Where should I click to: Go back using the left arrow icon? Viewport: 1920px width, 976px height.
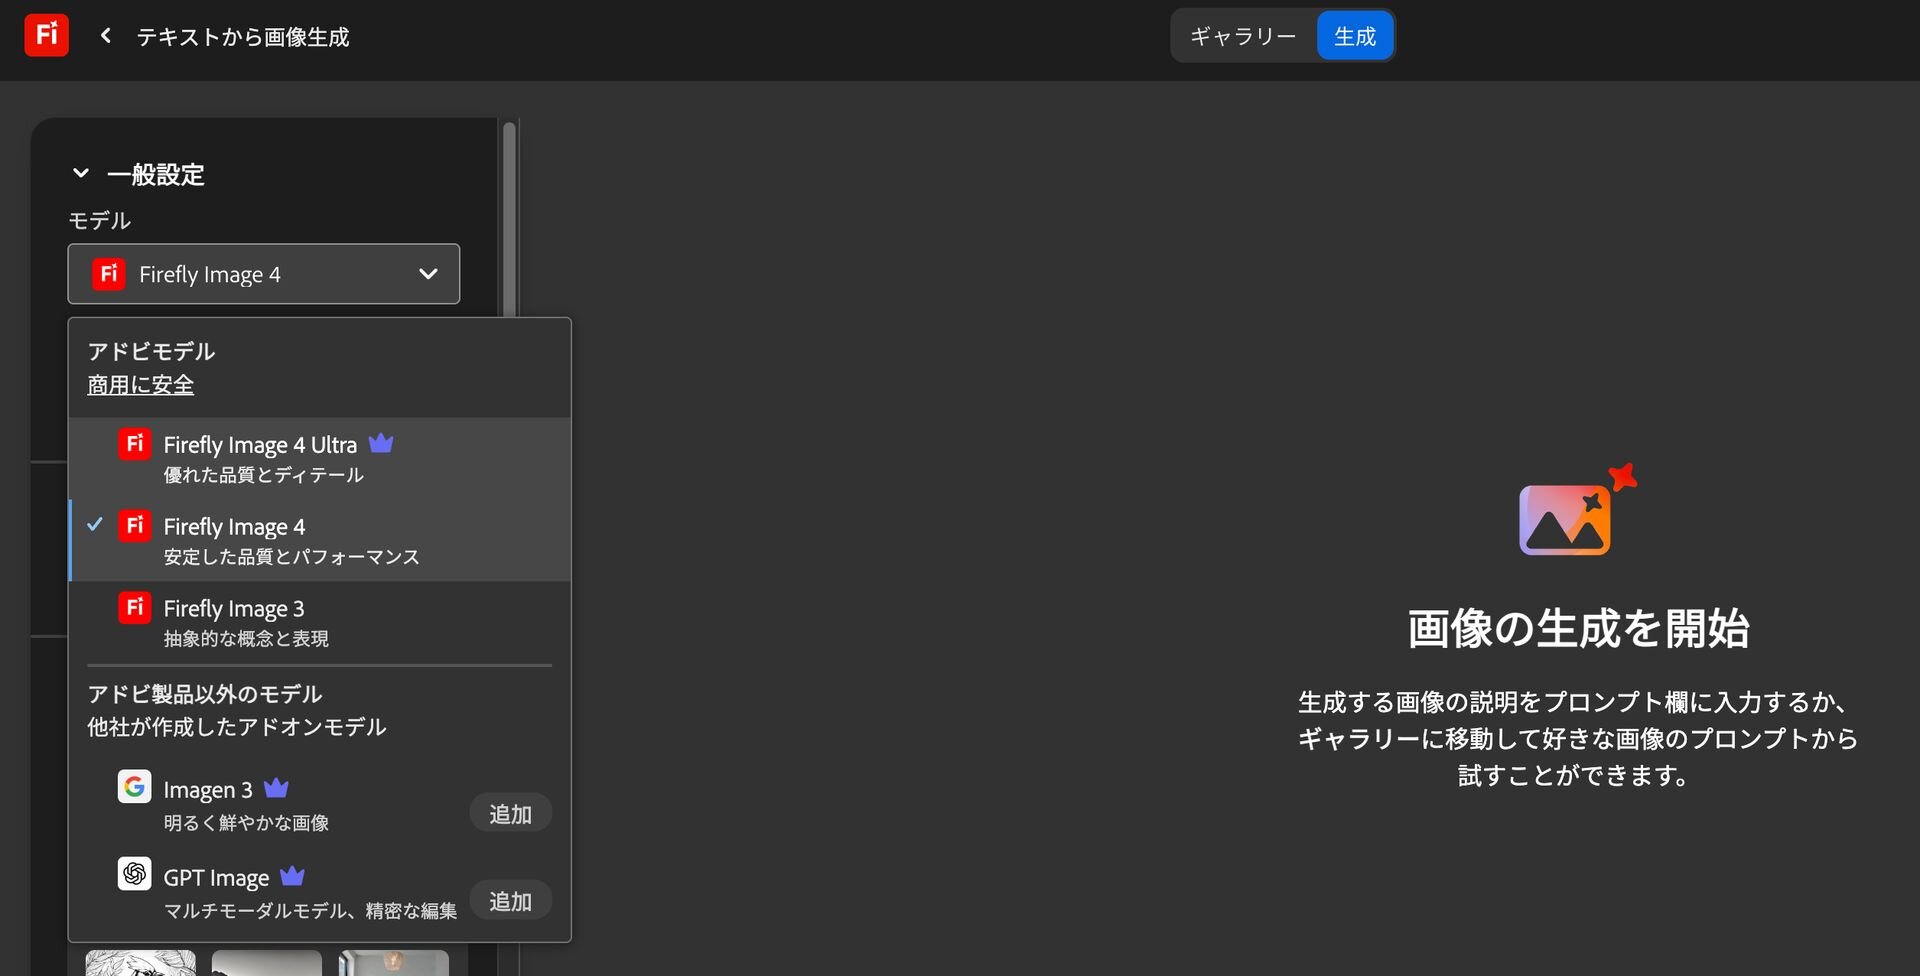point(106,36)
